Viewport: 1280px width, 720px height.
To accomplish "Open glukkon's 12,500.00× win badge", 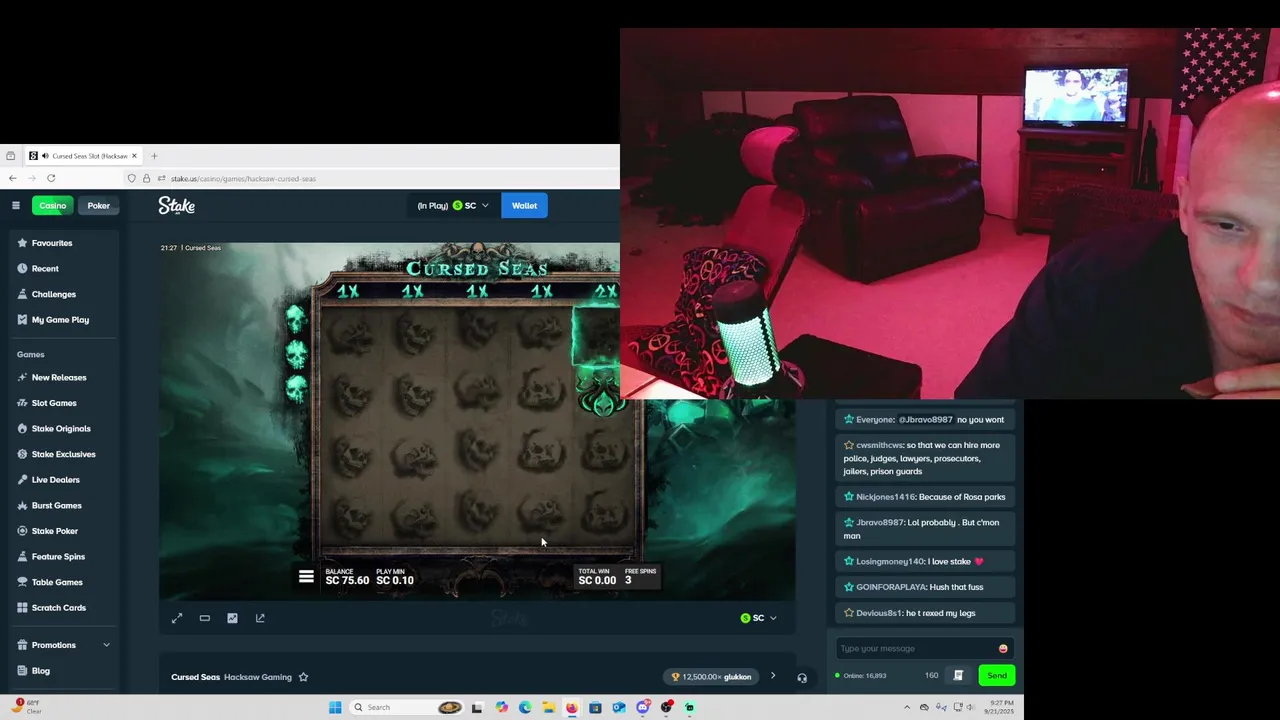I will (x=711, y=677).
